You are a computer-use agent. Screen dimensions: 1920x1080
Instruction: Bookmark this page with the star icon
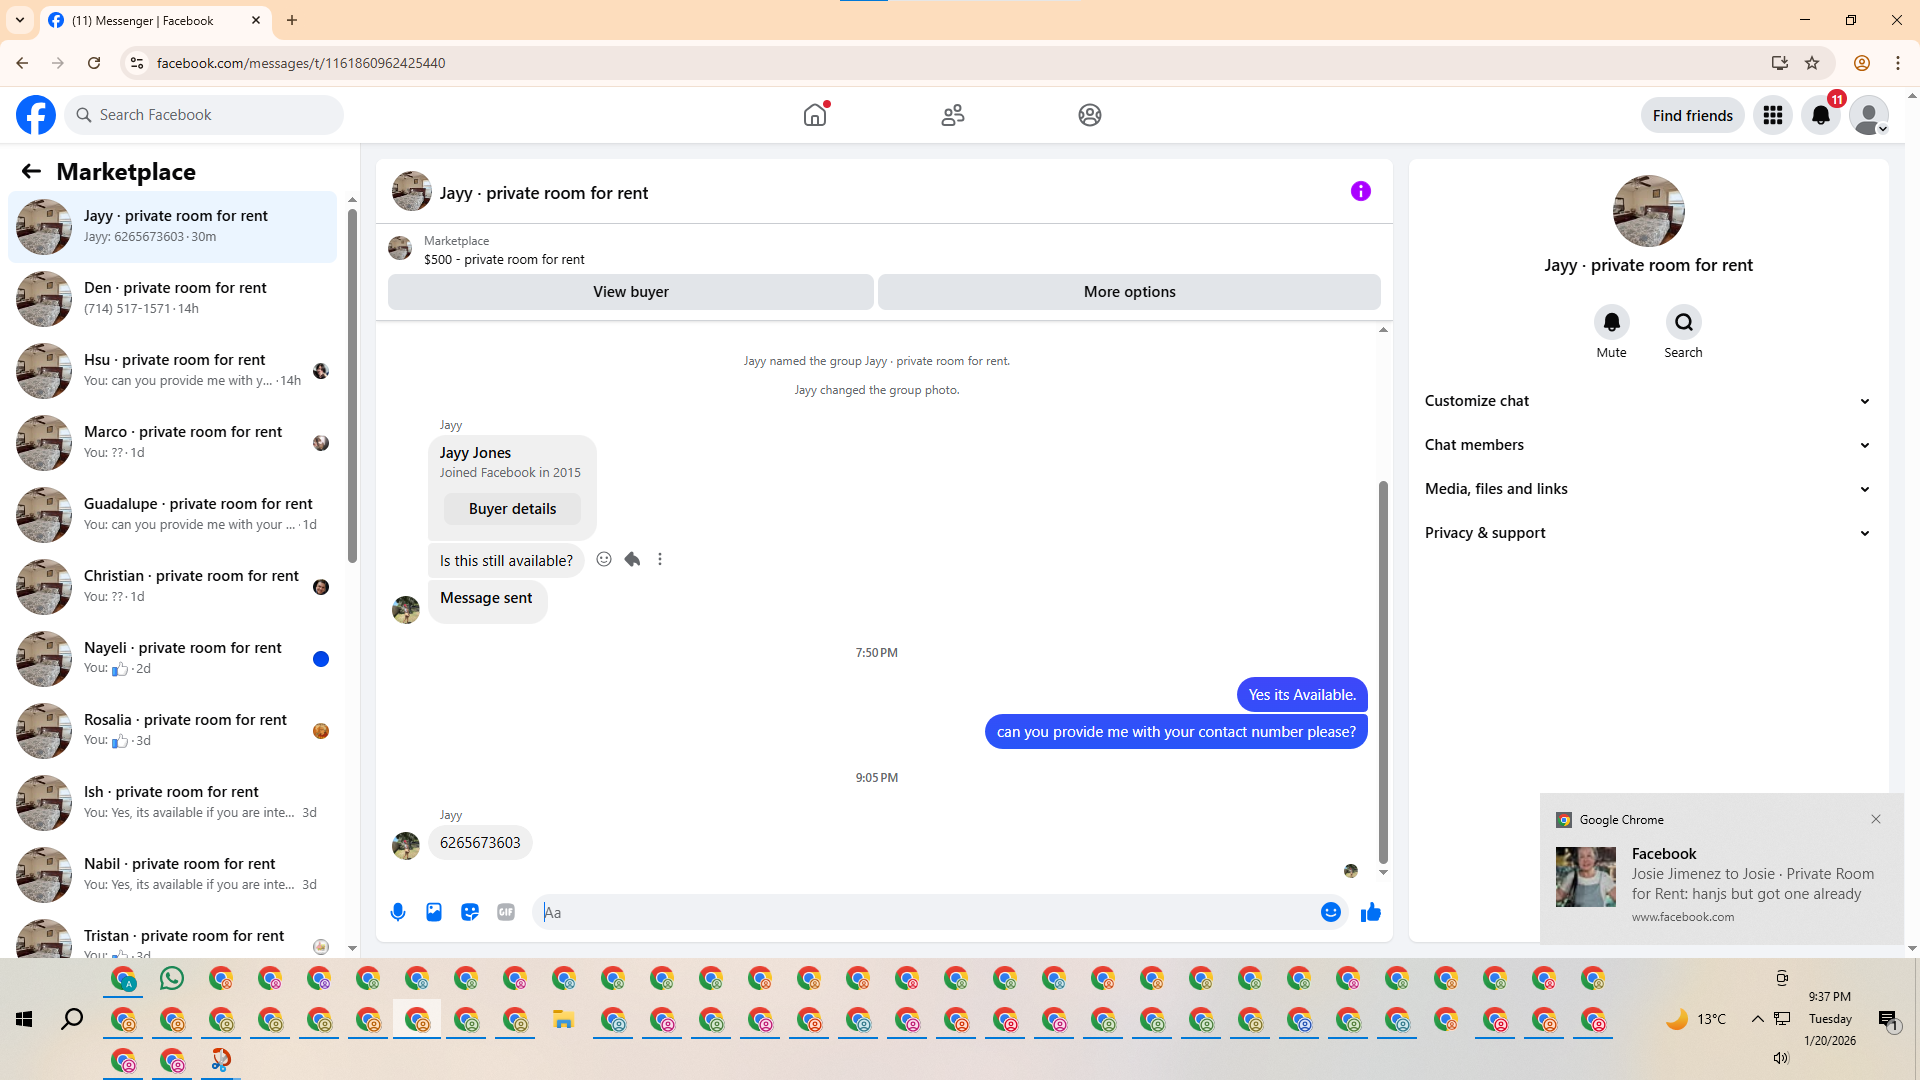pos(1812,63)
